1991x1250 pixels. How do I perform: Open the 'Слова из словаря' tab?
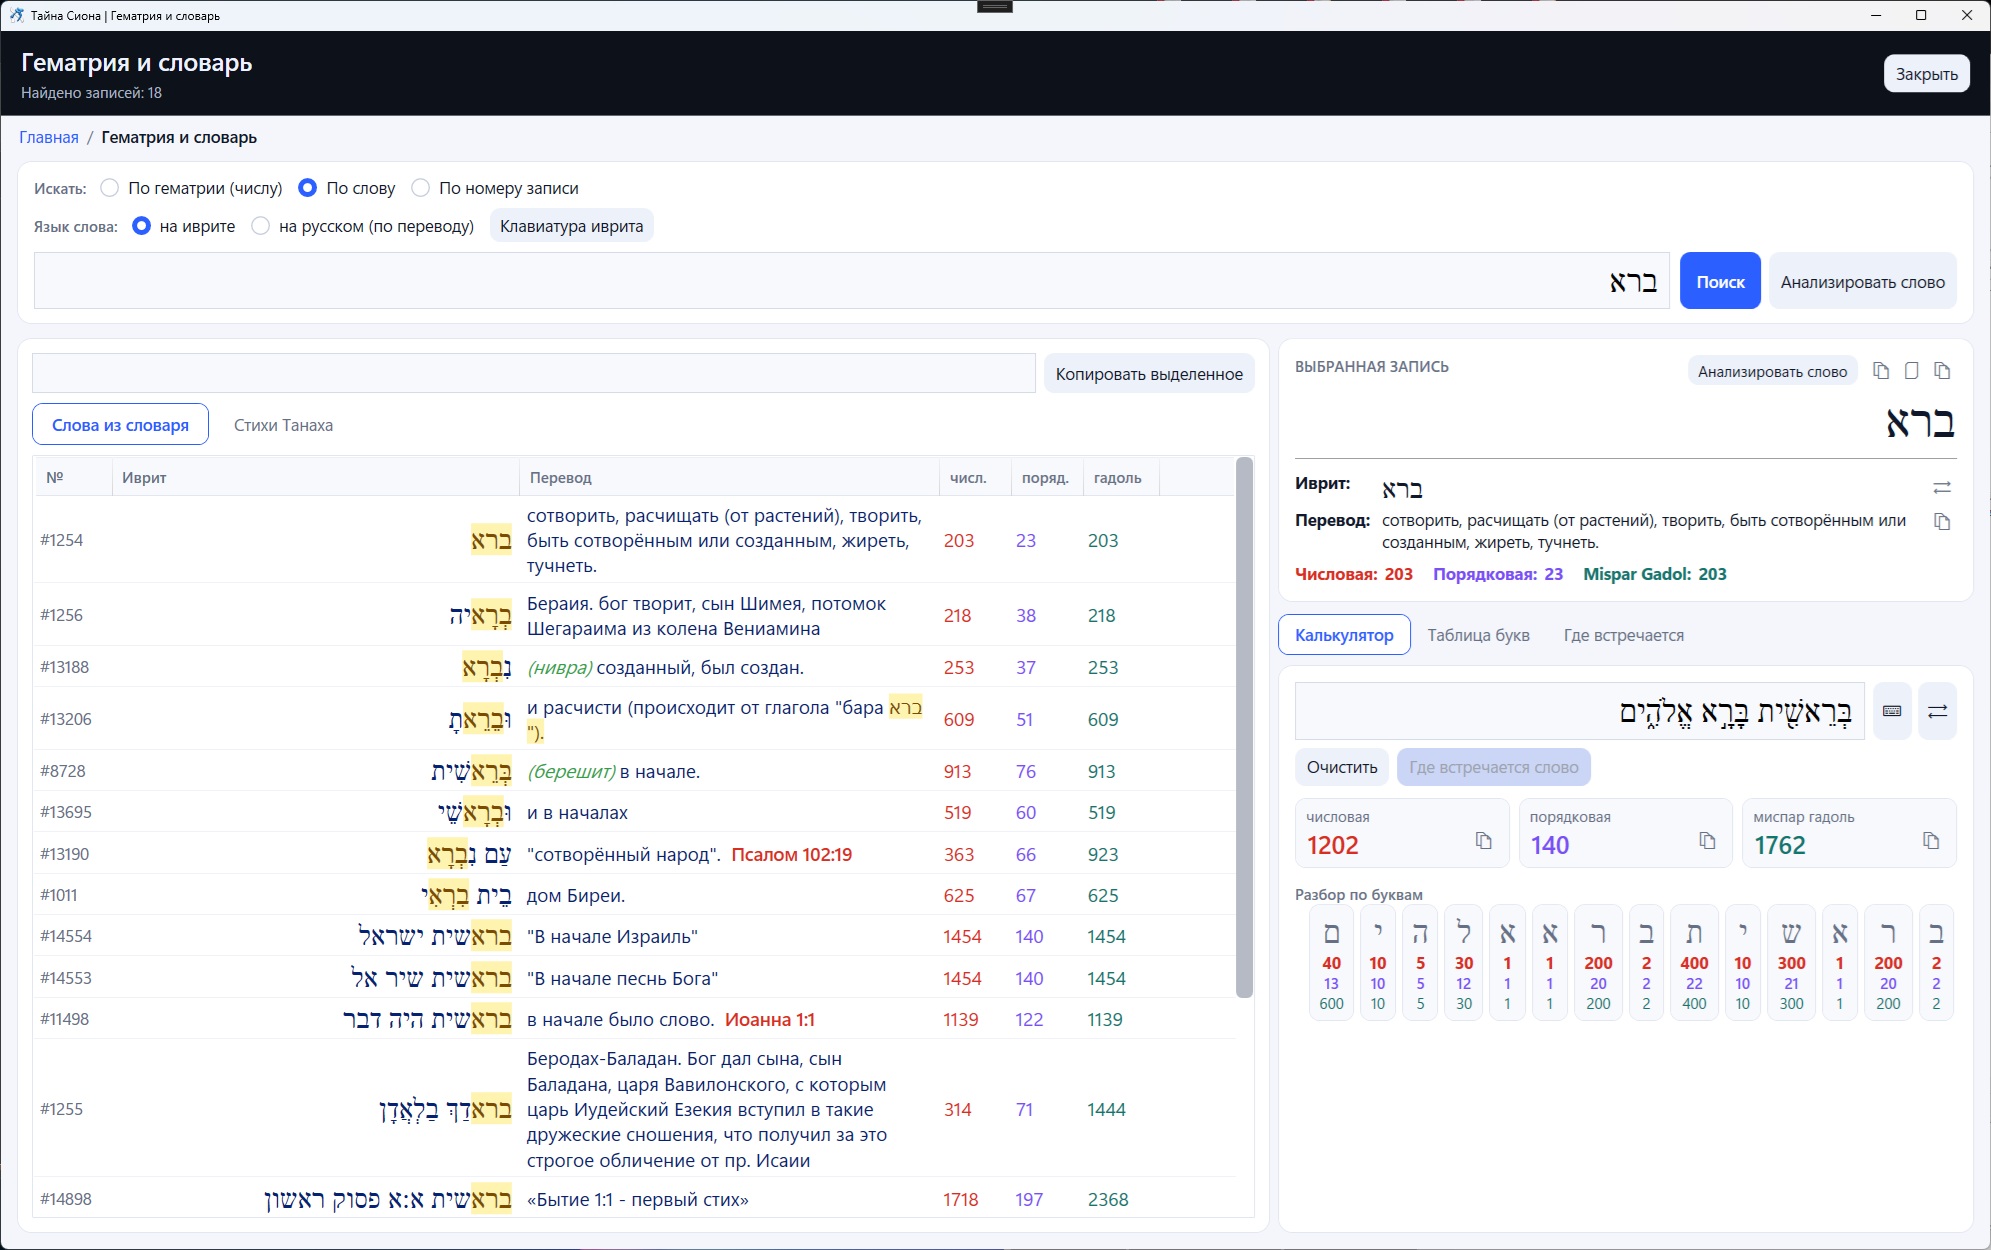120,425
